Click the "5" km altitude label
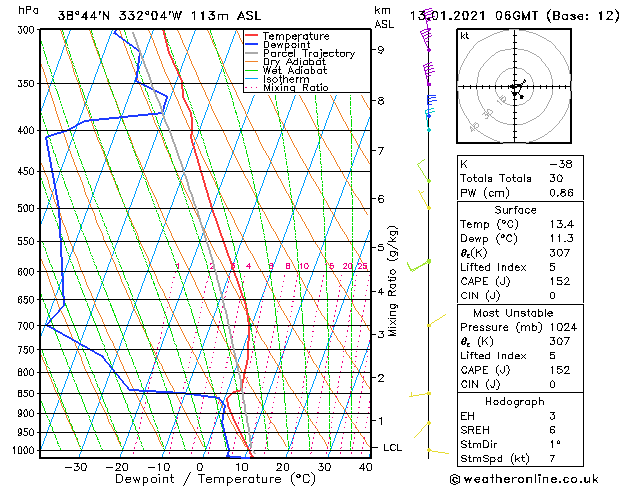Image resolution: width=629 pixels, height=486 pixels. pyautogui.click(x=380, y=247)
